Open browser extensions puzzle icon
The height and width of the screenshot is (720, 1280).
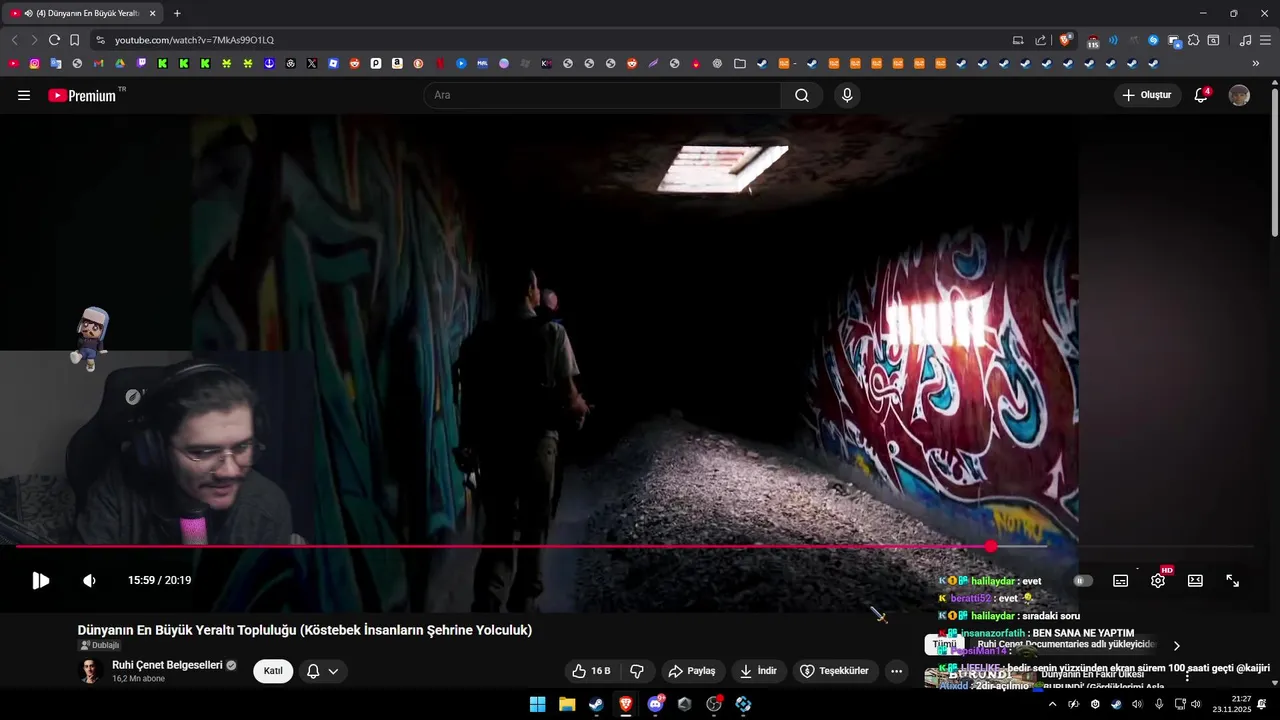[x=1193, y=40]
